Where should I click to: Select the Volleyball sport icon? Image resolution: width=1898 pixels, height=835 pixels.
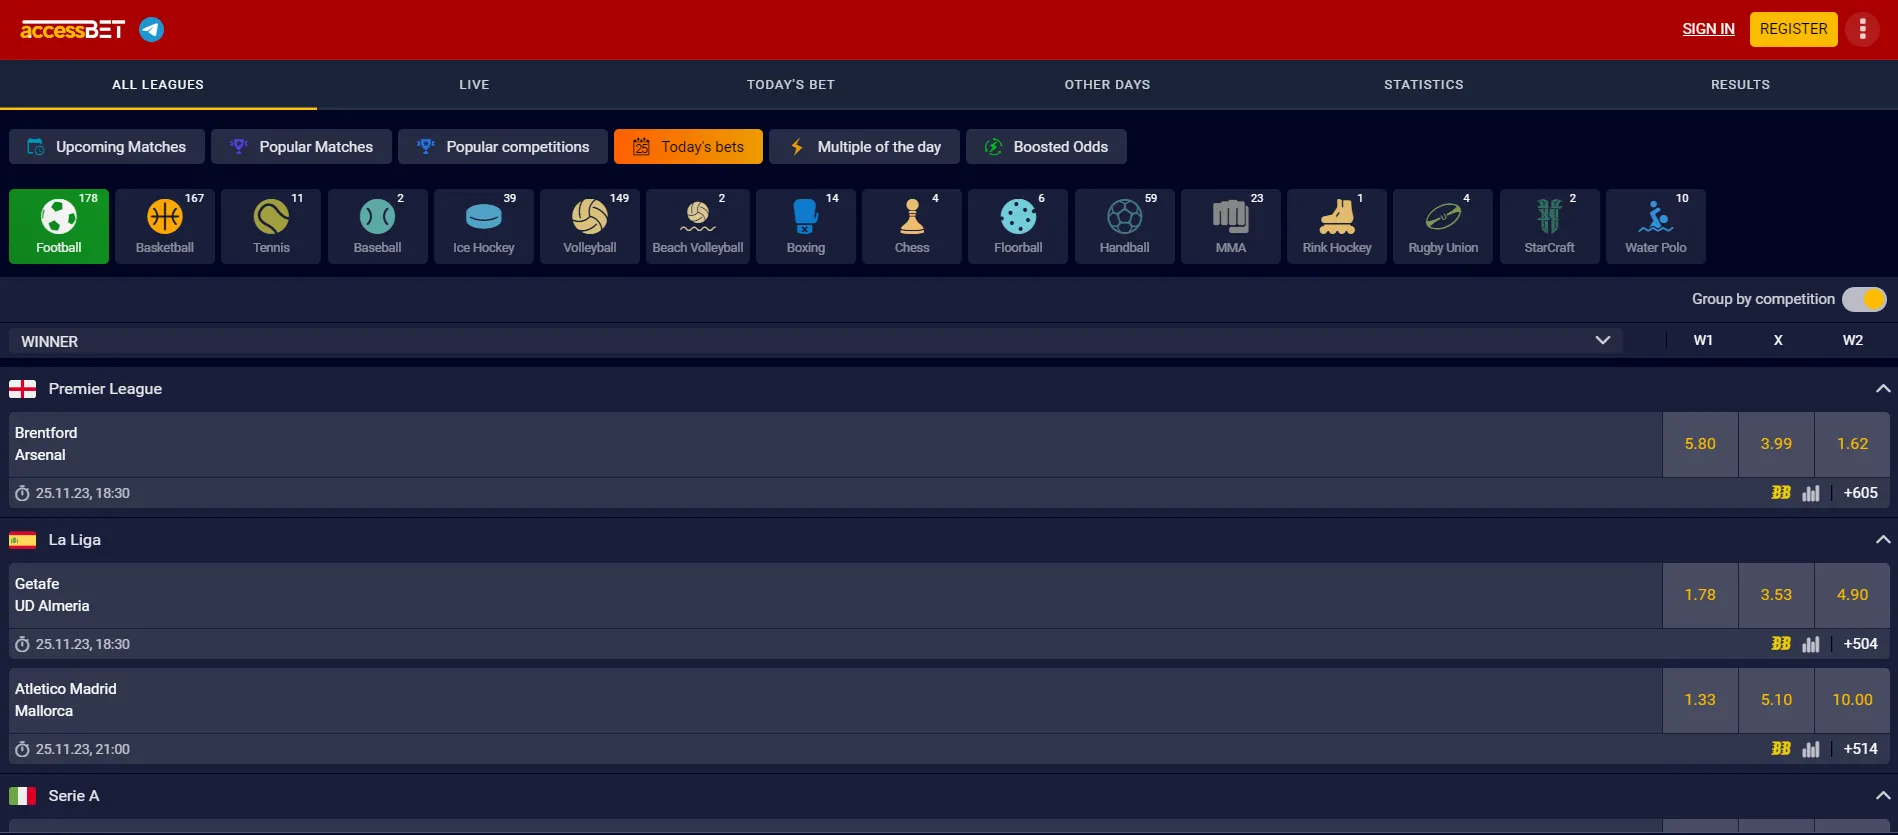pos(590,226)
